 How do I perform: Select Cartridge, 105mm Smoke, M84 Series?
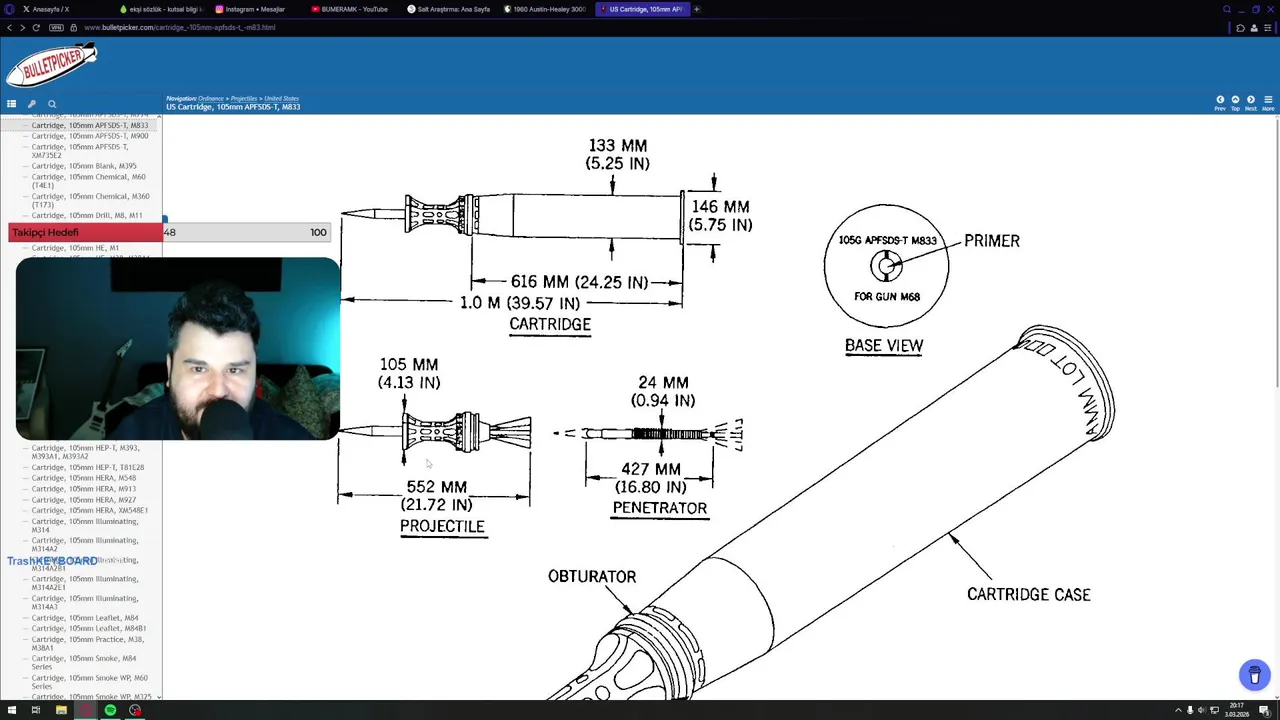84,662
